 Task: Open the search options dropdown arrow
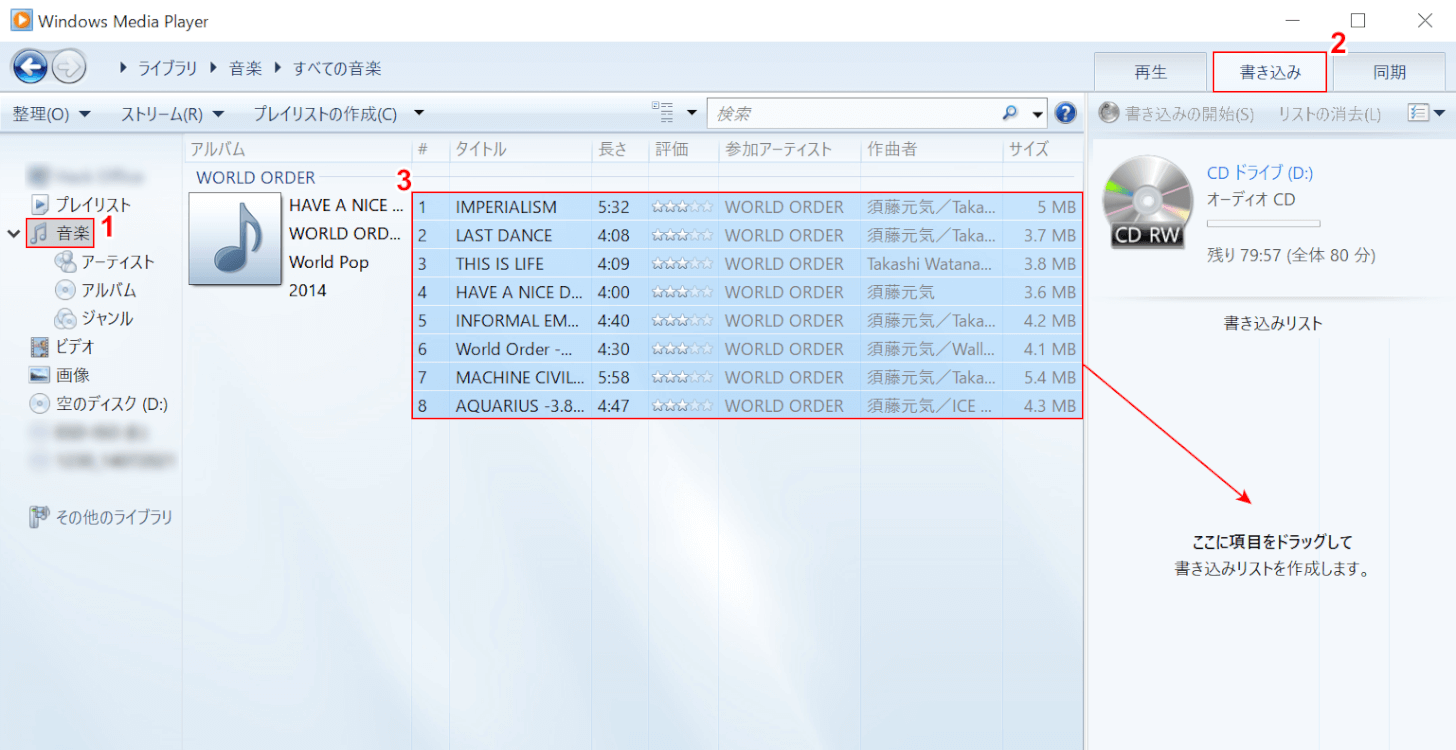coord(1038,114)
